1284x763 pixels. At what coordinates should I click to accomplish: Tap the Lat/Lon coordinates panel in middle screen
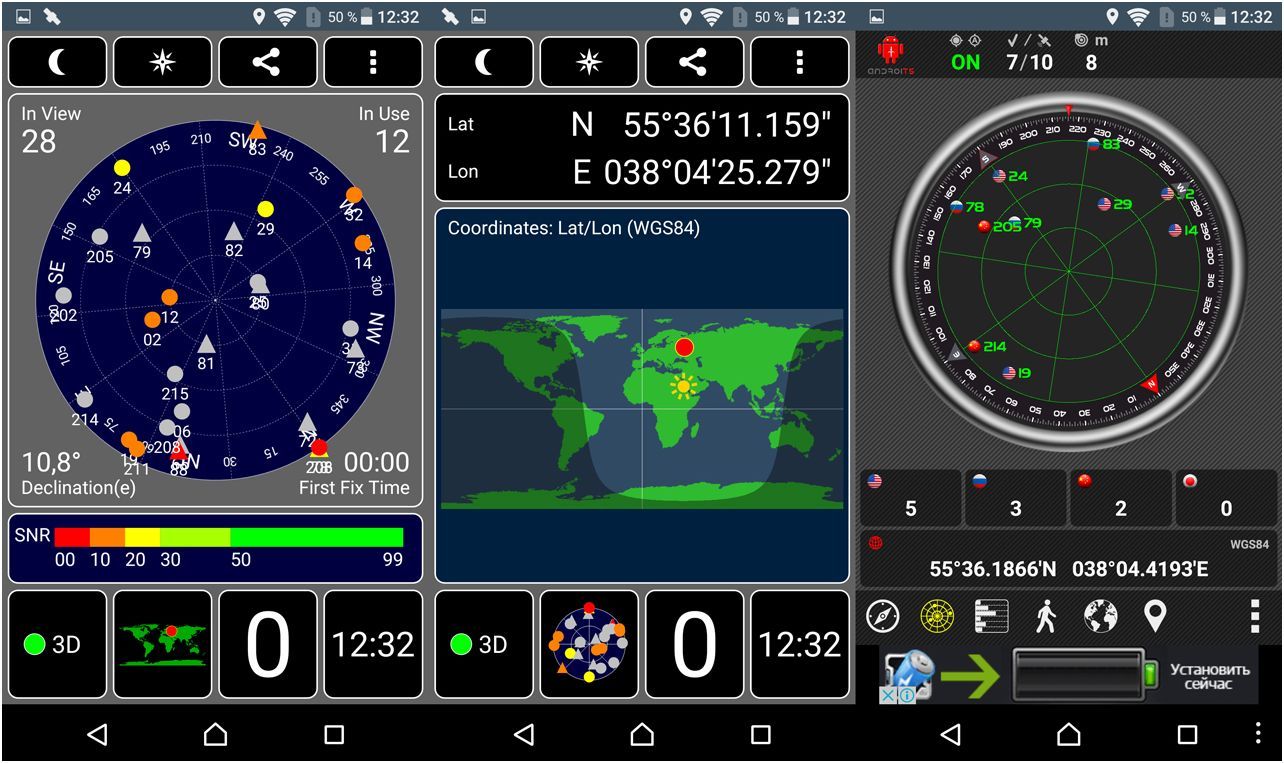[x=642, y=148]
